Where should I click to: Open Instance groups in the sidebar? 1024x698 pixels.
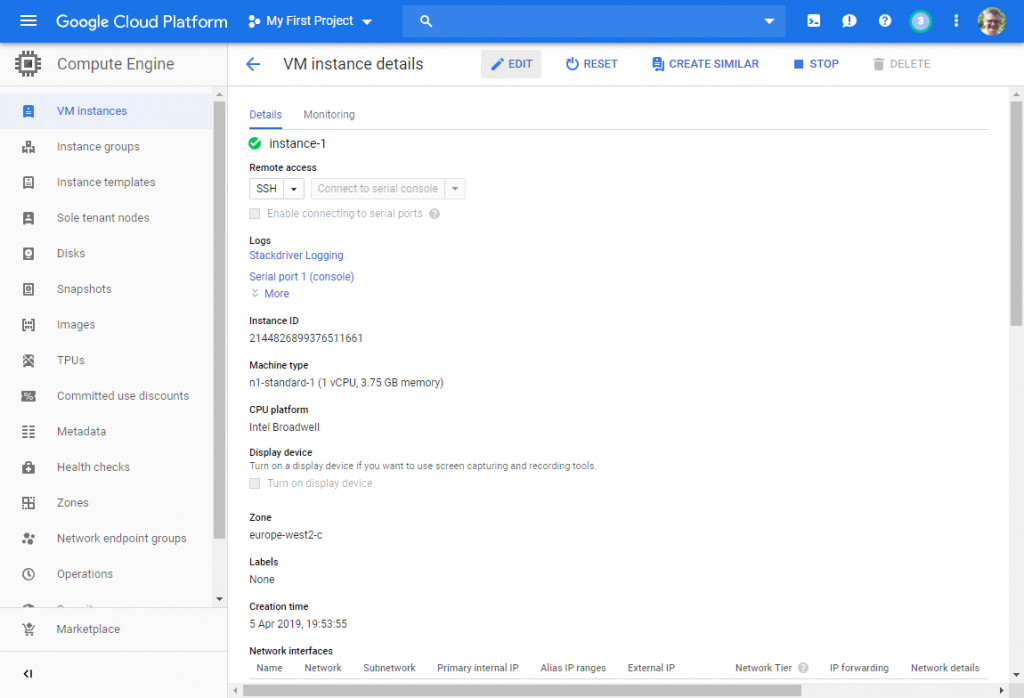(x=98, y=147)
